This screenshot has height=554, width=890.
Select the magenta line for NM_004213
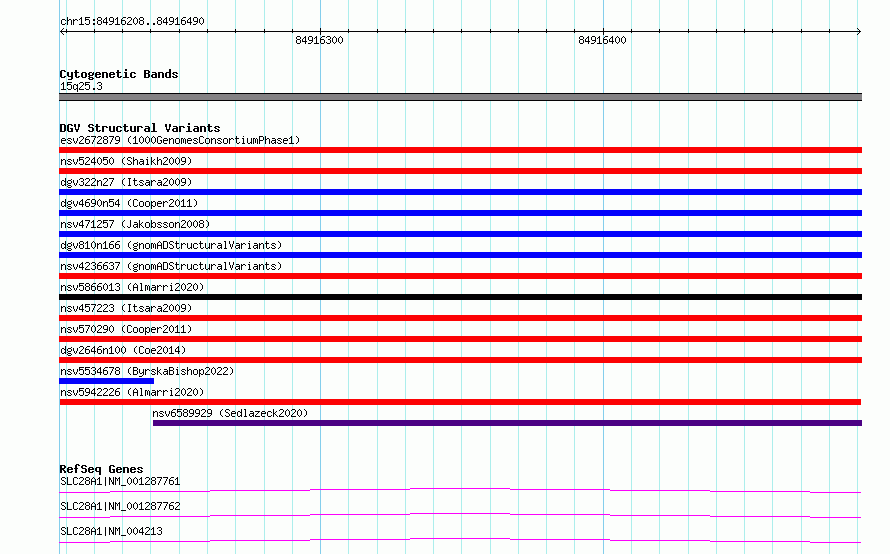pyautogui.click(x=460, y=540)
